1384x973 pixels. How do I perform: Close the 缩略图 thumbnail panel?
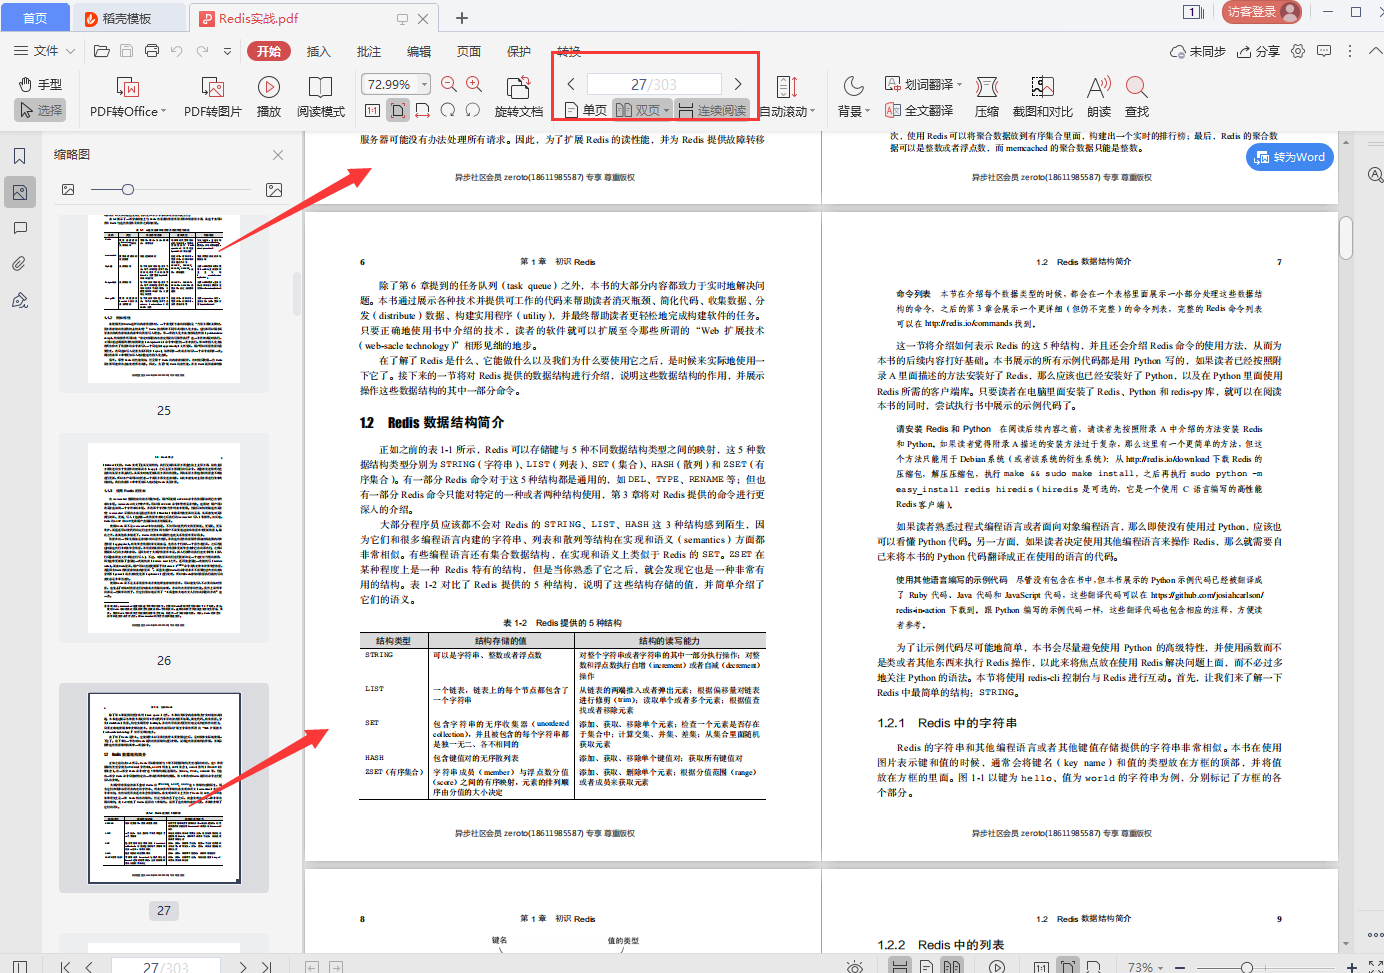[278, 155]
